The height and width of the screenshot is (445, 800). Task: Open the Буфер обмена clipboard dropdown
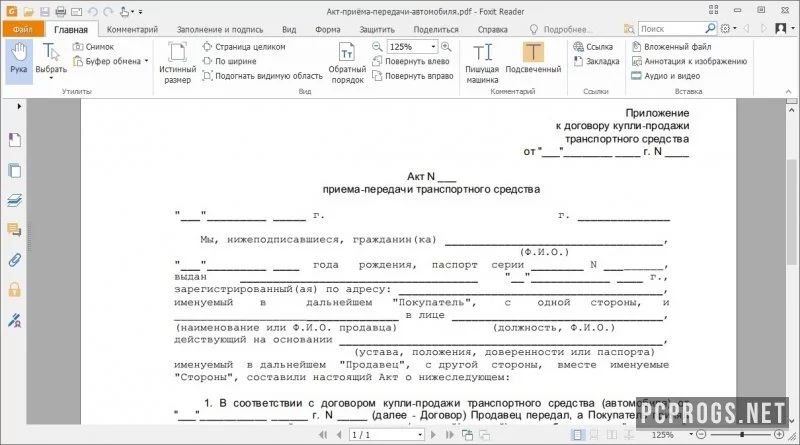pyautogui.click(x=111, y=61)
